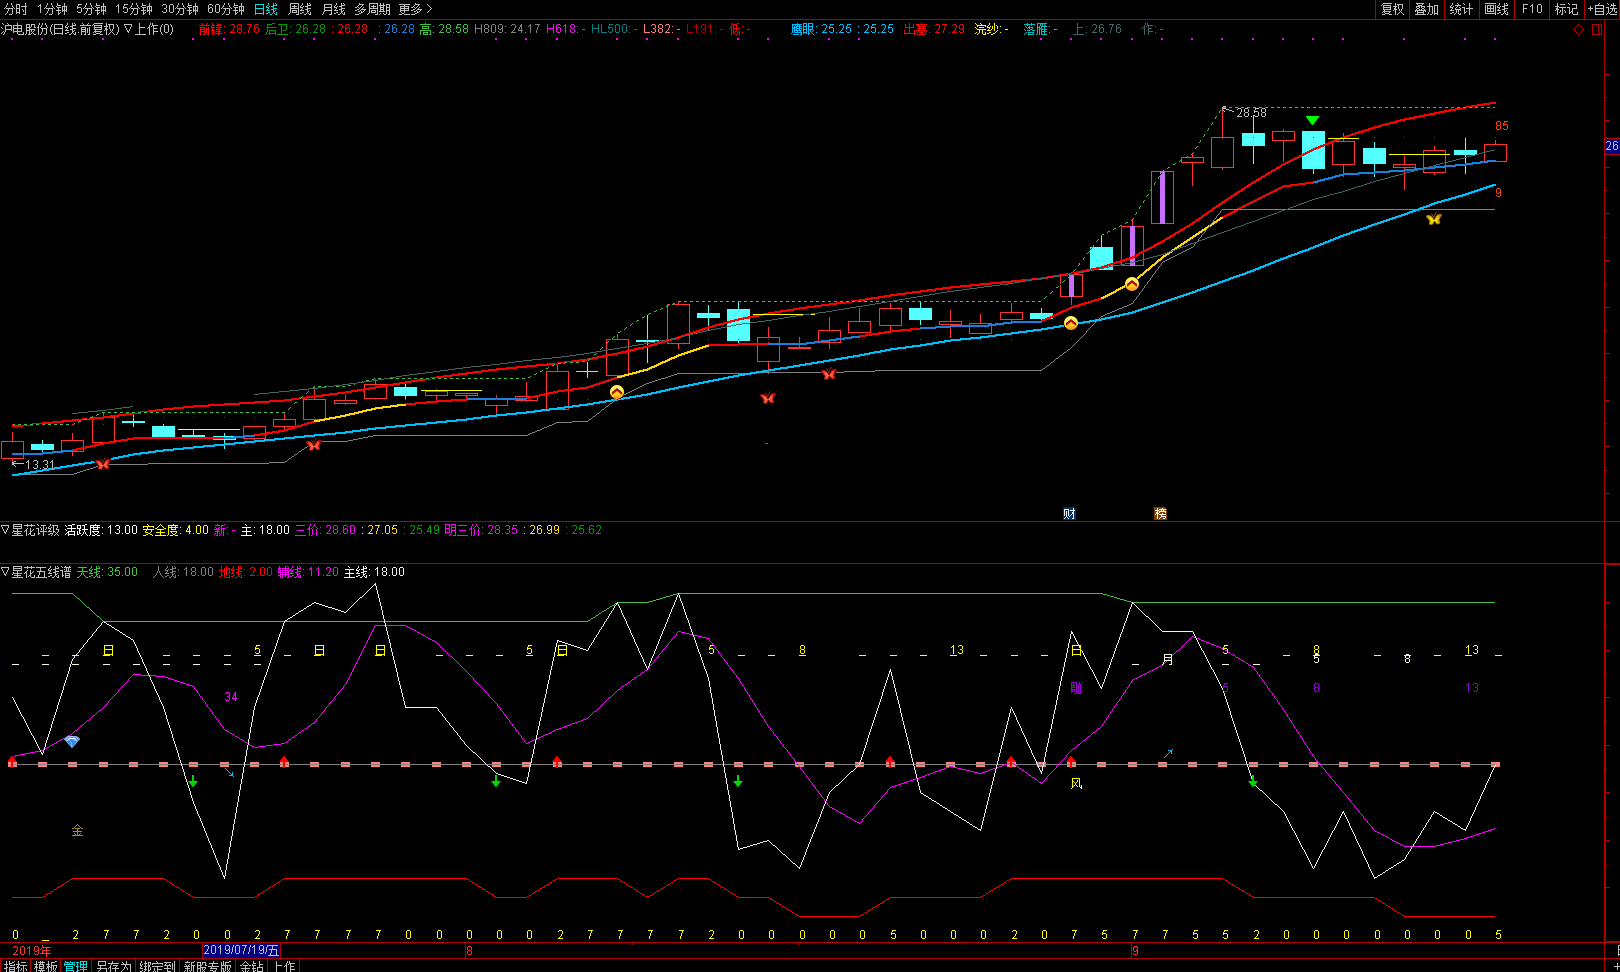Activate the 画线 drawing tool

1496,9
